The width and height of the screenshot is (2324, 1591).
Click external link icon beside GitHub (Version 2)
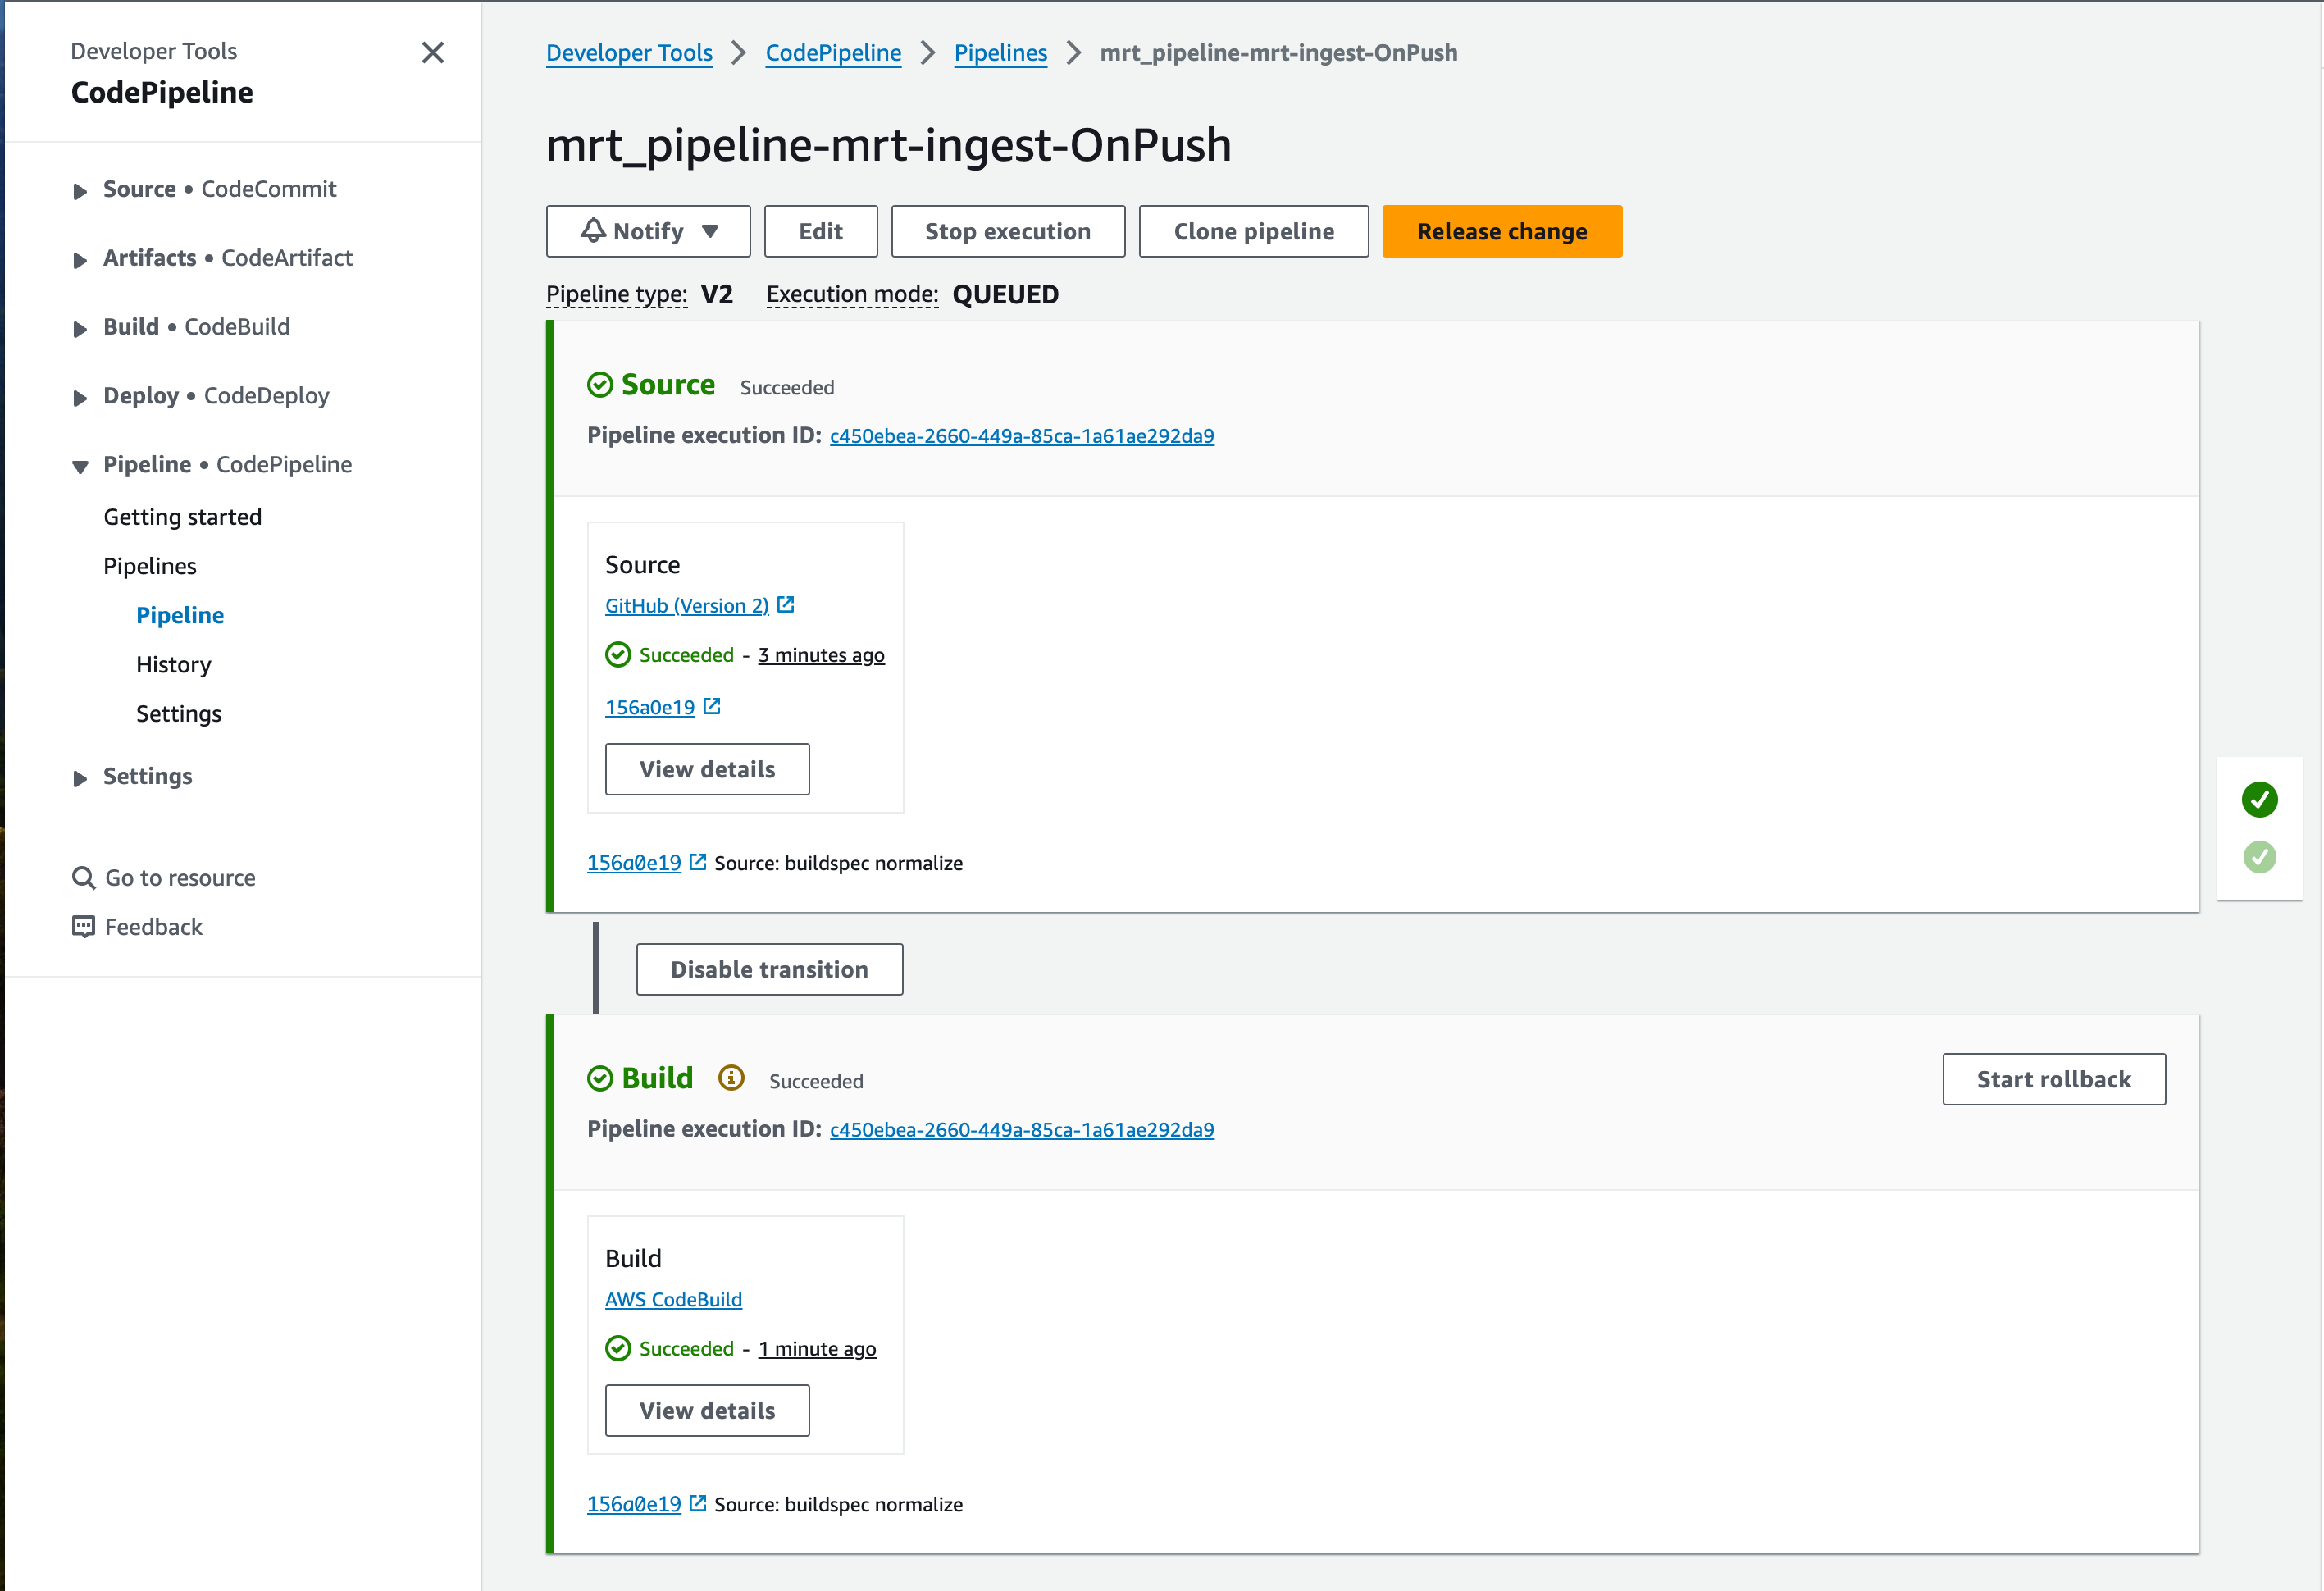786,604
